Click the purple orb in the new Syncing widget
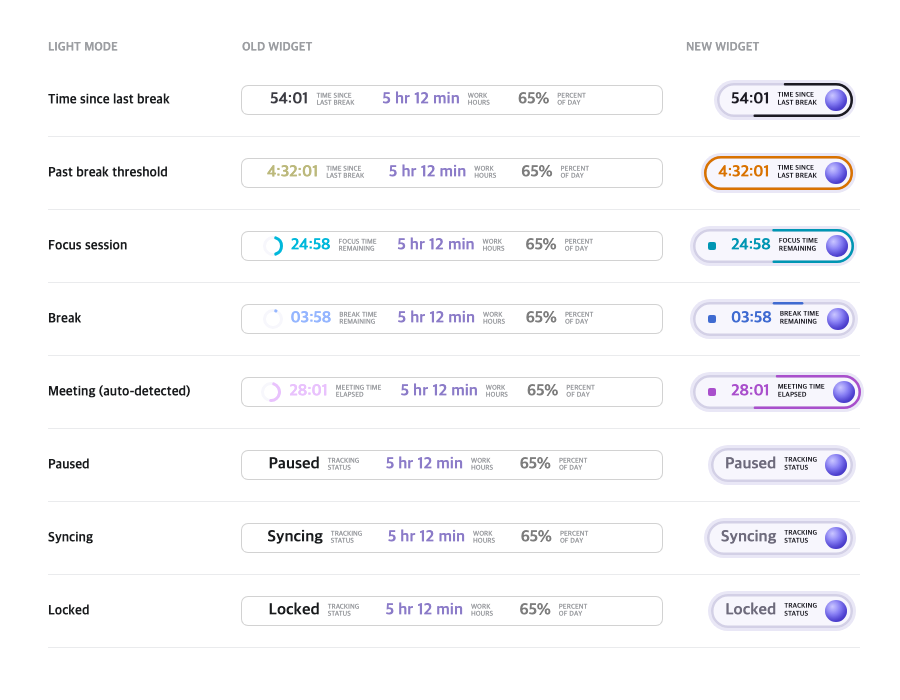 pyautogui.click(x=836, y=538)
